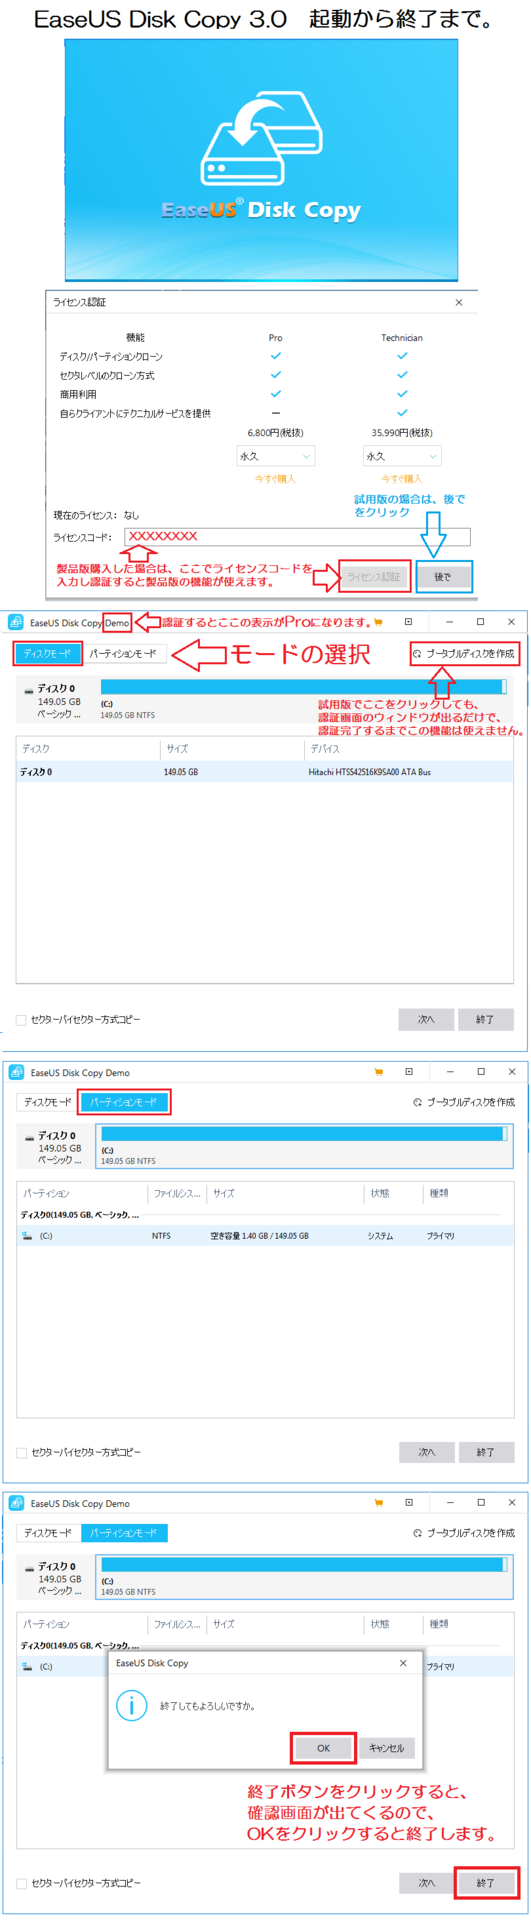Select the ディスク 0 row with Hitachi device
The width and height of the screenshot is (531, 1920).
[264, 772]
